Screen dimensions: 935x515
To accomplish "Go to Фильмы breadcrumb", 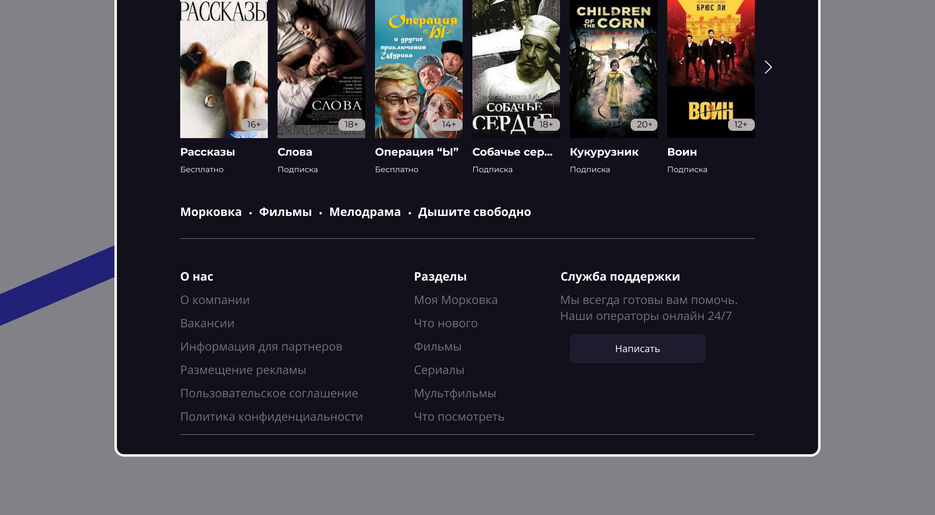I will 285,212.
